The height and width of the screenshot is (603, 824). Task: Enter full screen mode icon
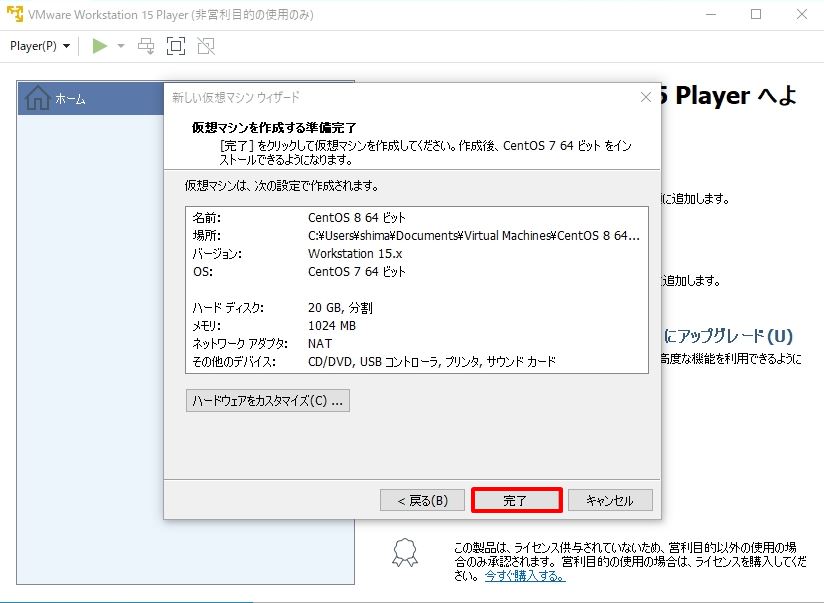point(176,46)
